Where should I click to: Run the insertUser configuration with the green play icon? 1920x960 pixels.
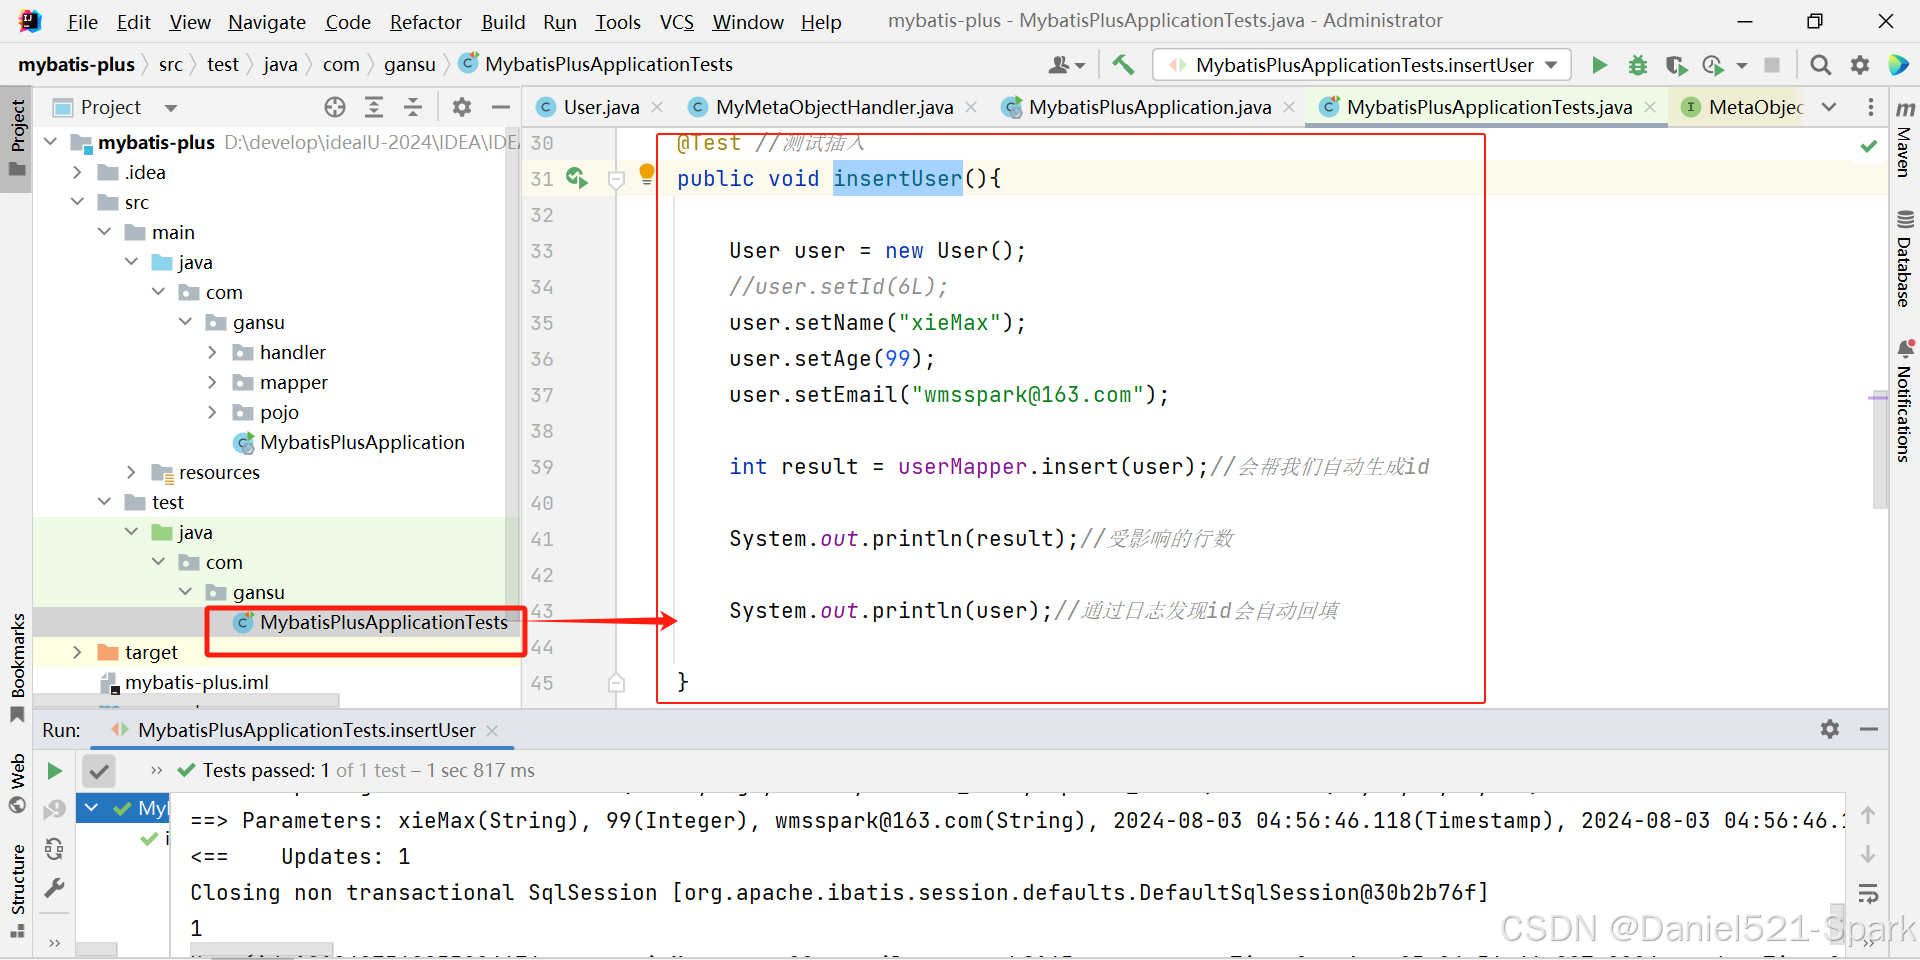pos(1599,65)
